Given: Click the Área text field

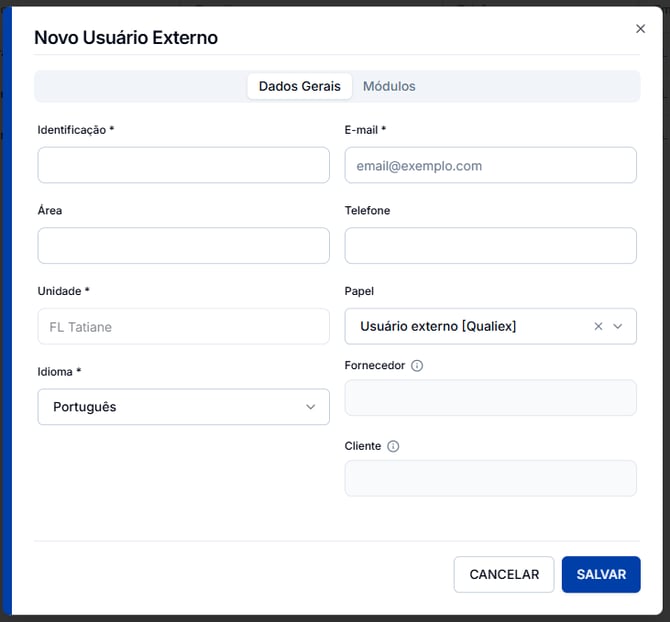Looking at the screenshot, I should pos(183,246).
